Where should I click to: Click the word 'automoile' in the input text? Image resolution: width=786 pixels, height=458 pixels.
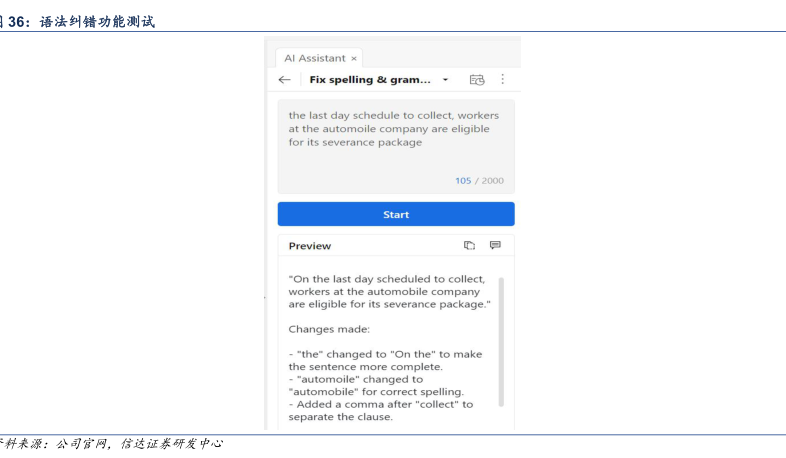[x=352, y=129]
